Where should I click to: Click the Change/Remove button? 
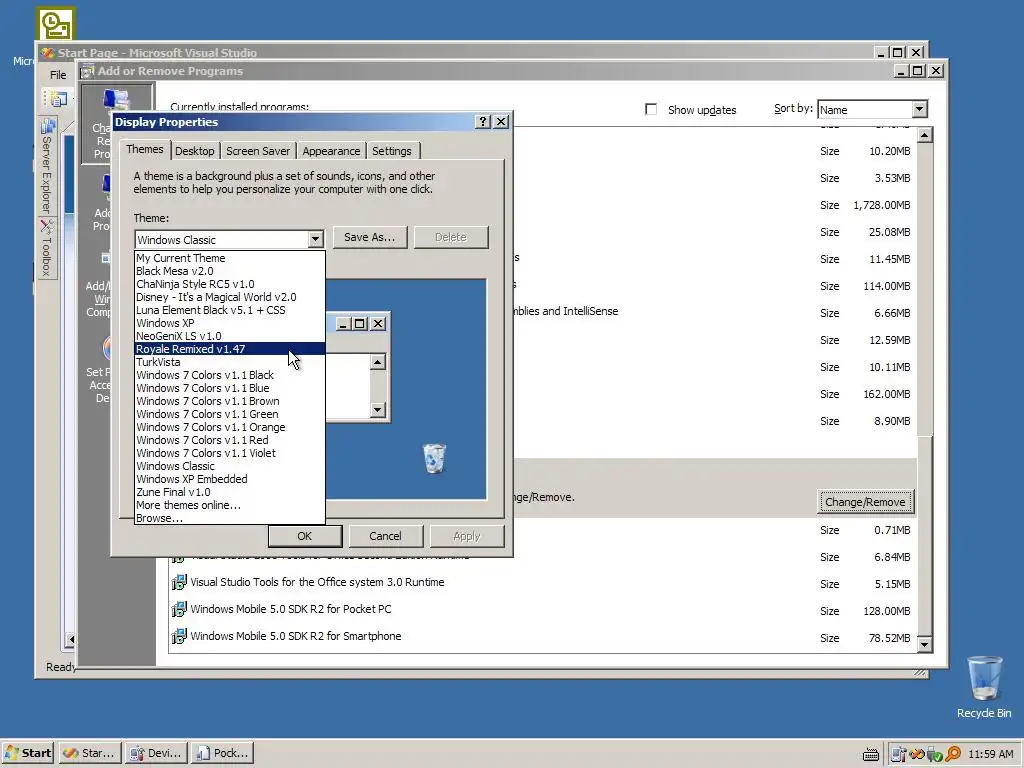pos(865,502)
